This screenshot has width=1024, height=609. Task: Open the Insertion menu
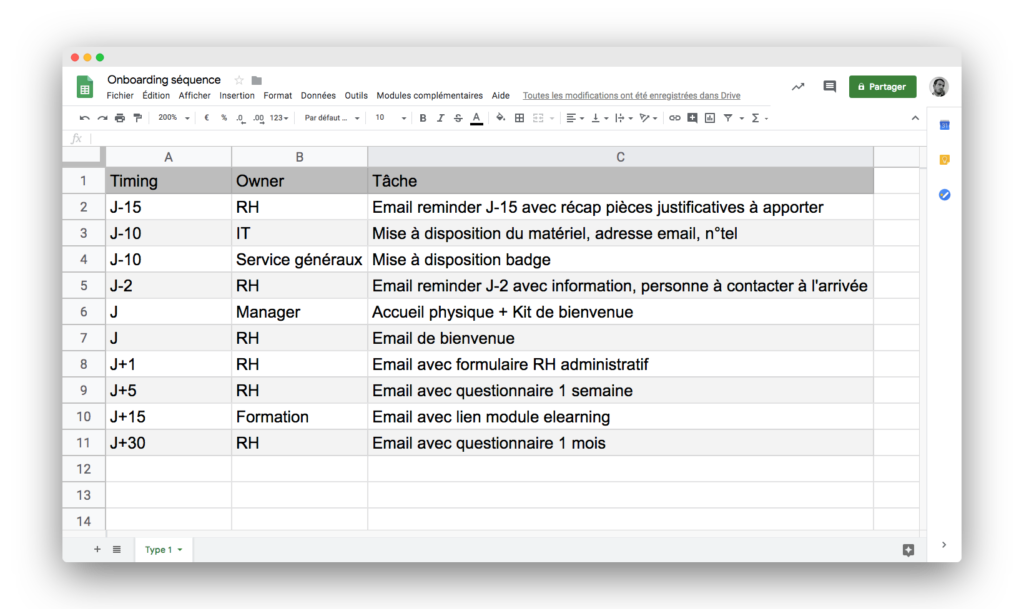(x=237, y=95)
